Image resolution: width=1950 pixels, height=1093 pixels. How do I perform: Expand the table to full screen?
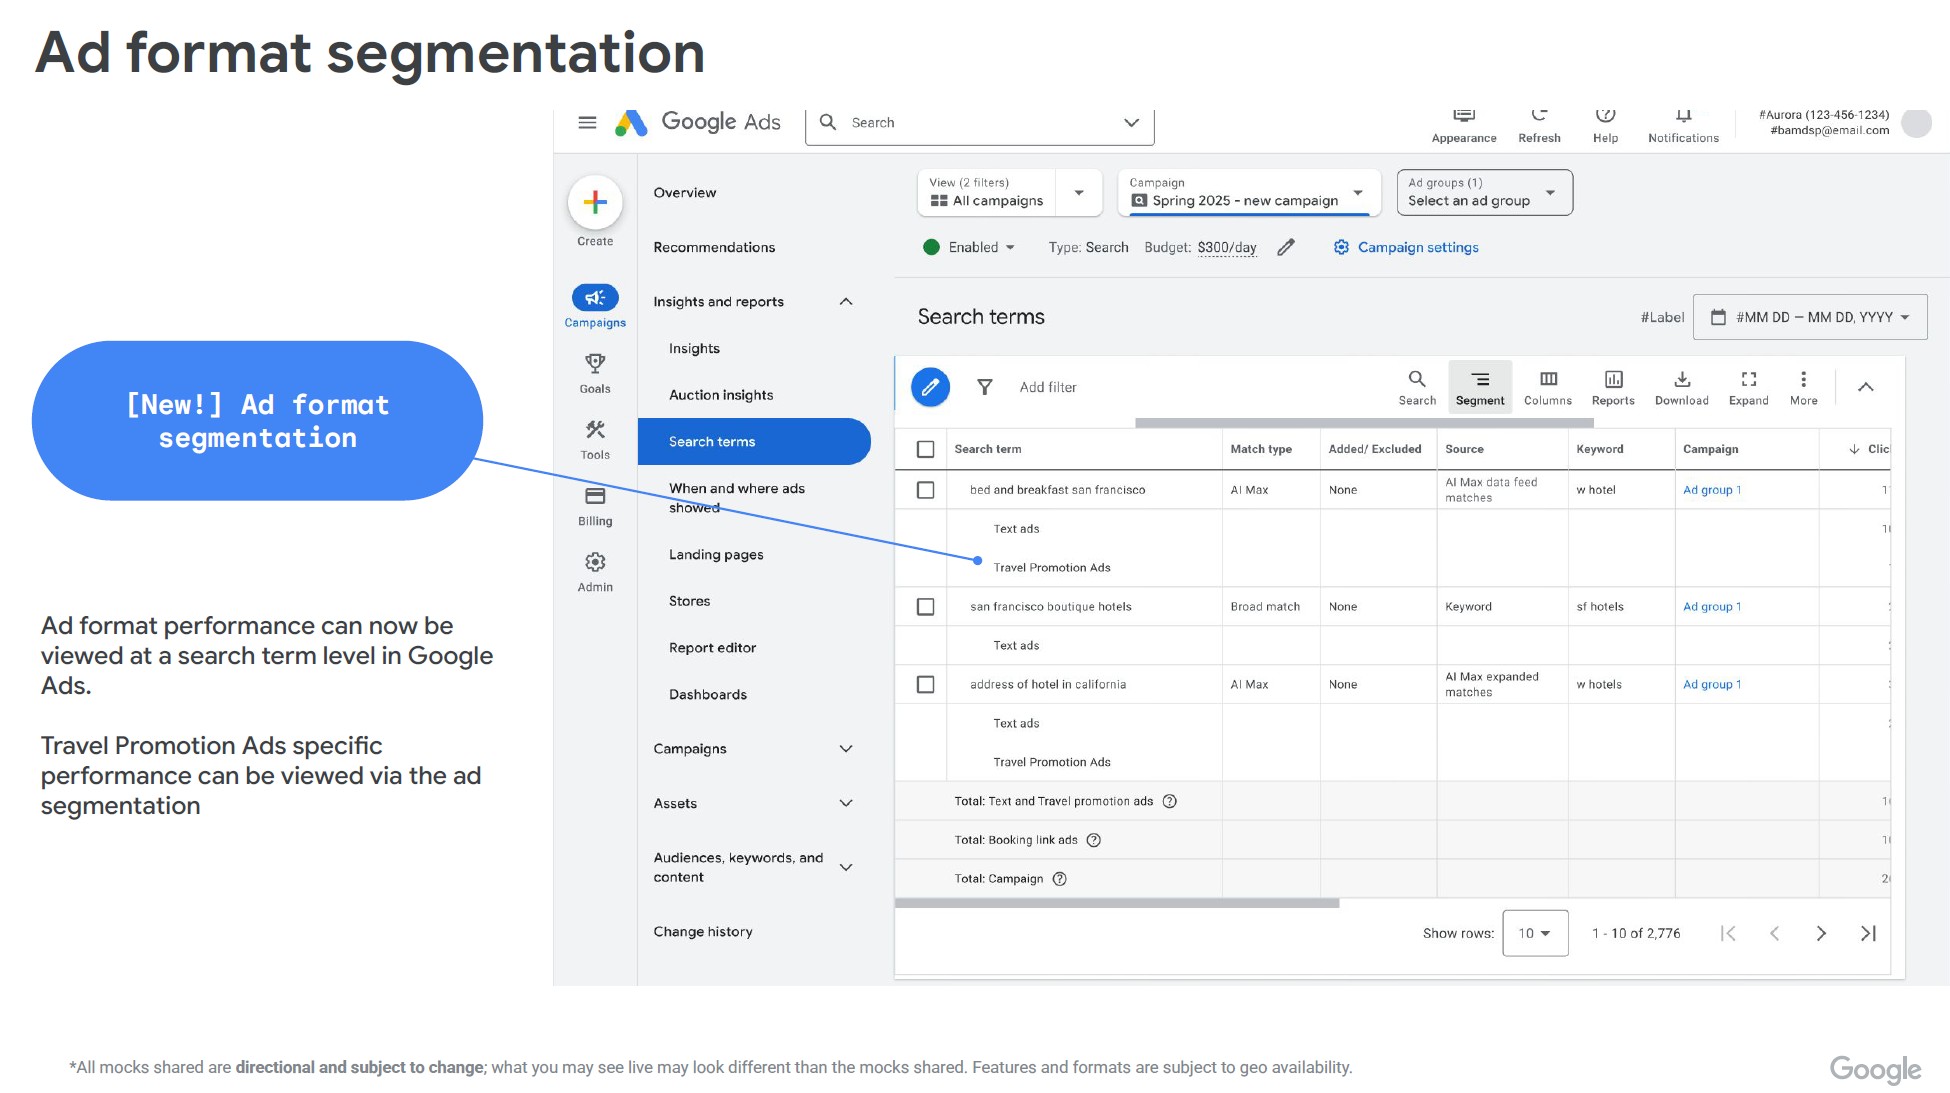[1749, 387]
